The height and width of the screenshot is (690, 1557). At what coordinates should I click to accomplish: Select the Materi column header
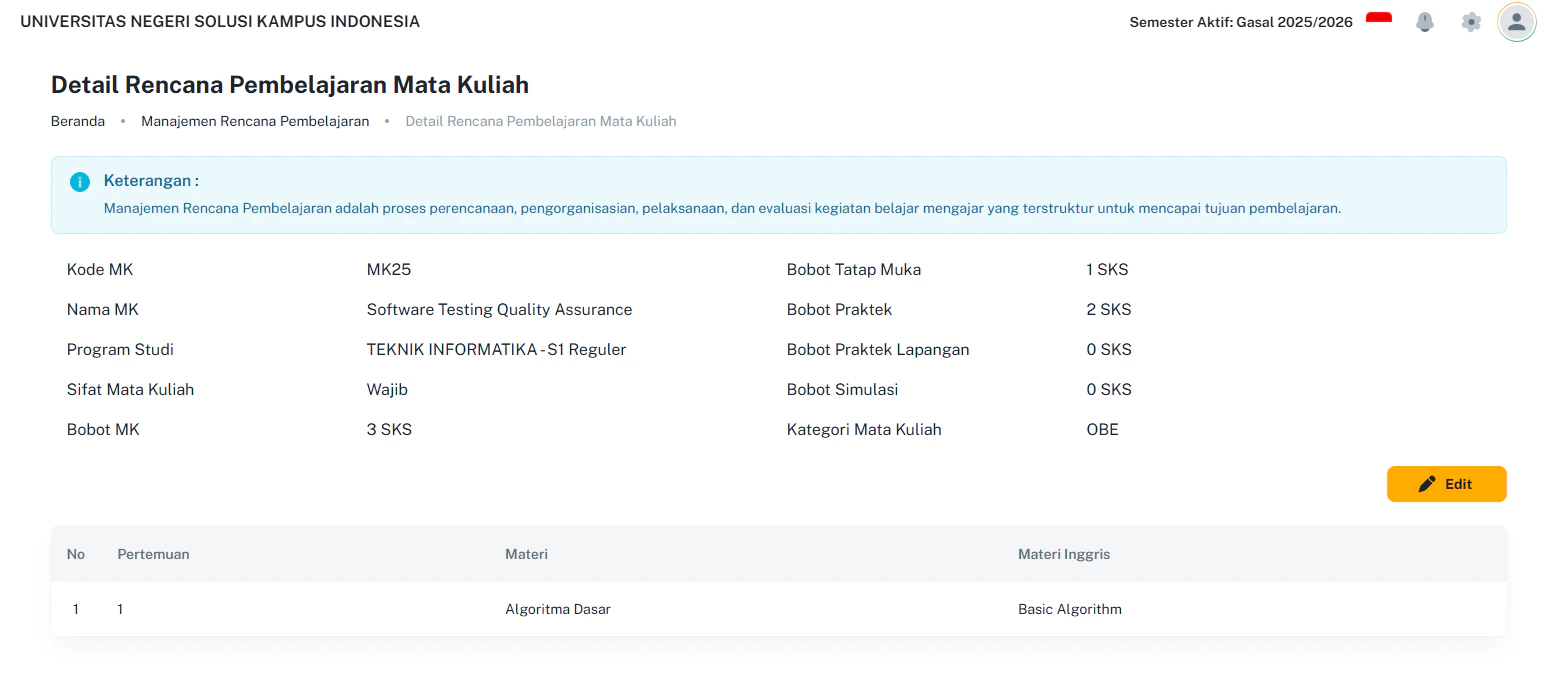pyautogui.click(x=526, y=554)
